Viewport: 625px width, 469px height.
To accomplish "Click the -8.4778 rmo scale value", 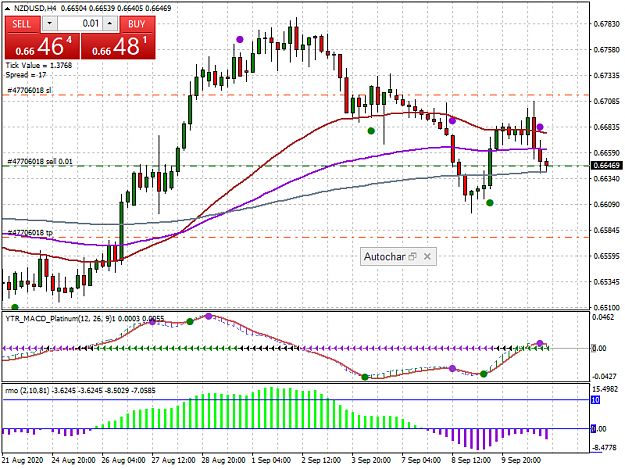I will (605, 447).
